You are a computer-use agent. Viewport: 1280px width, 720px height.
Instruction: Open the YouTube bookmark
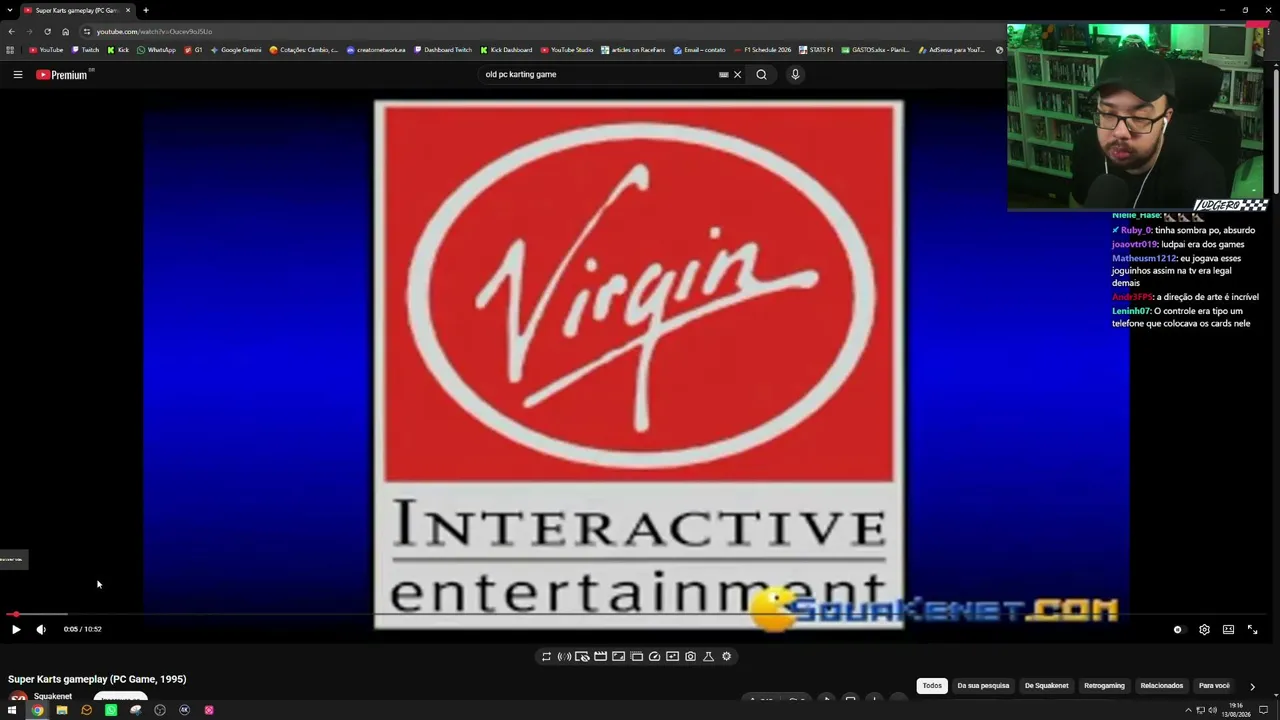click(x=46, y=50)
